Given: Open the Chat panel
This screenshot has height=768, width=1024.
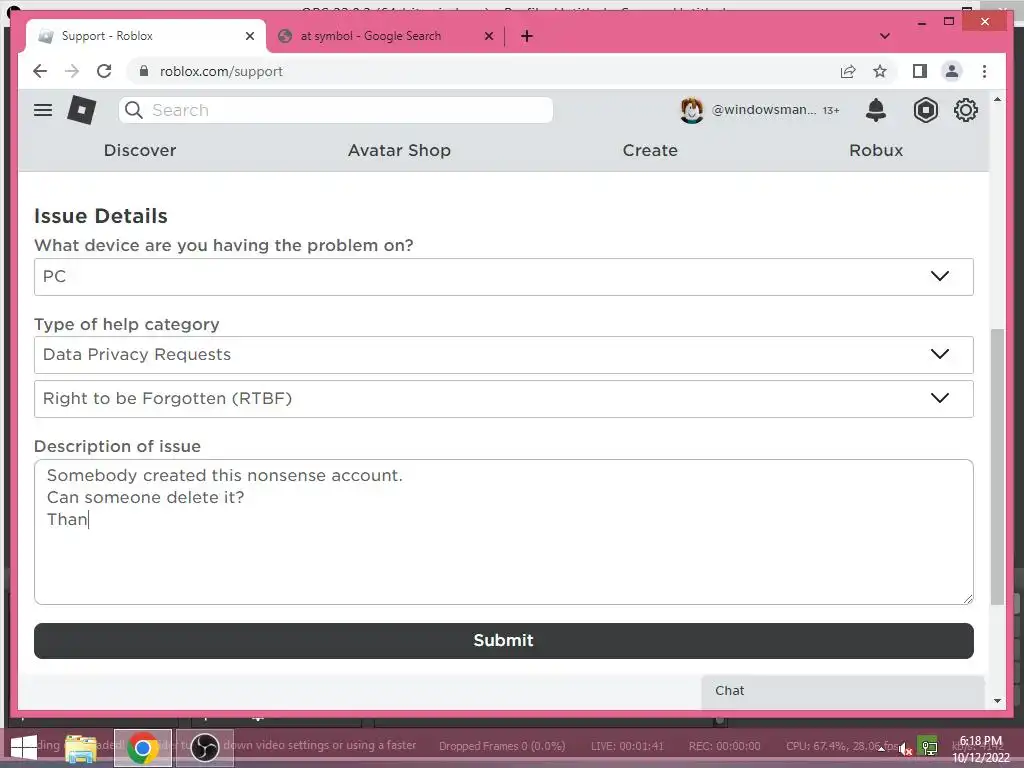Looking at the screenshot, I should click(x=842, y=691).
